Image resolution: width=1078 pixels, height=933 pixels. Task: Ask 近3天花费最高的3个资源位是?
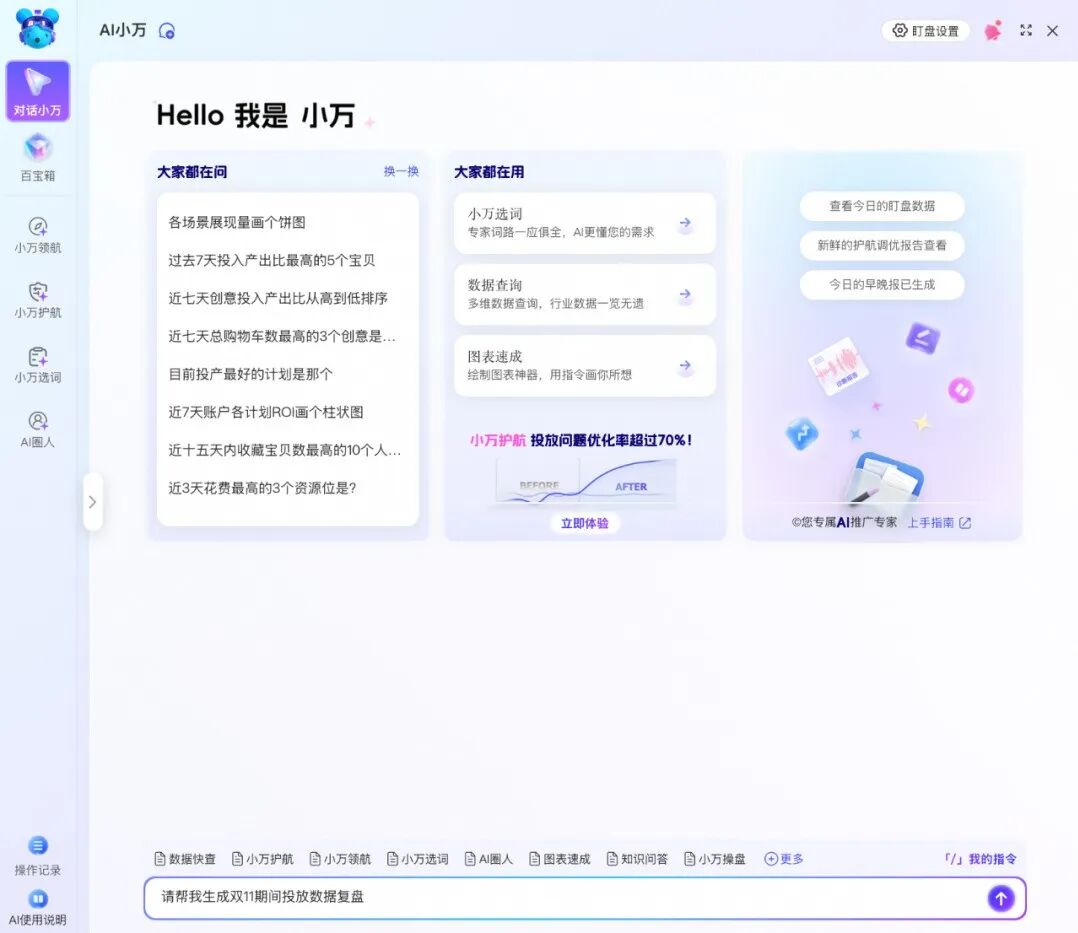(262, 488)
